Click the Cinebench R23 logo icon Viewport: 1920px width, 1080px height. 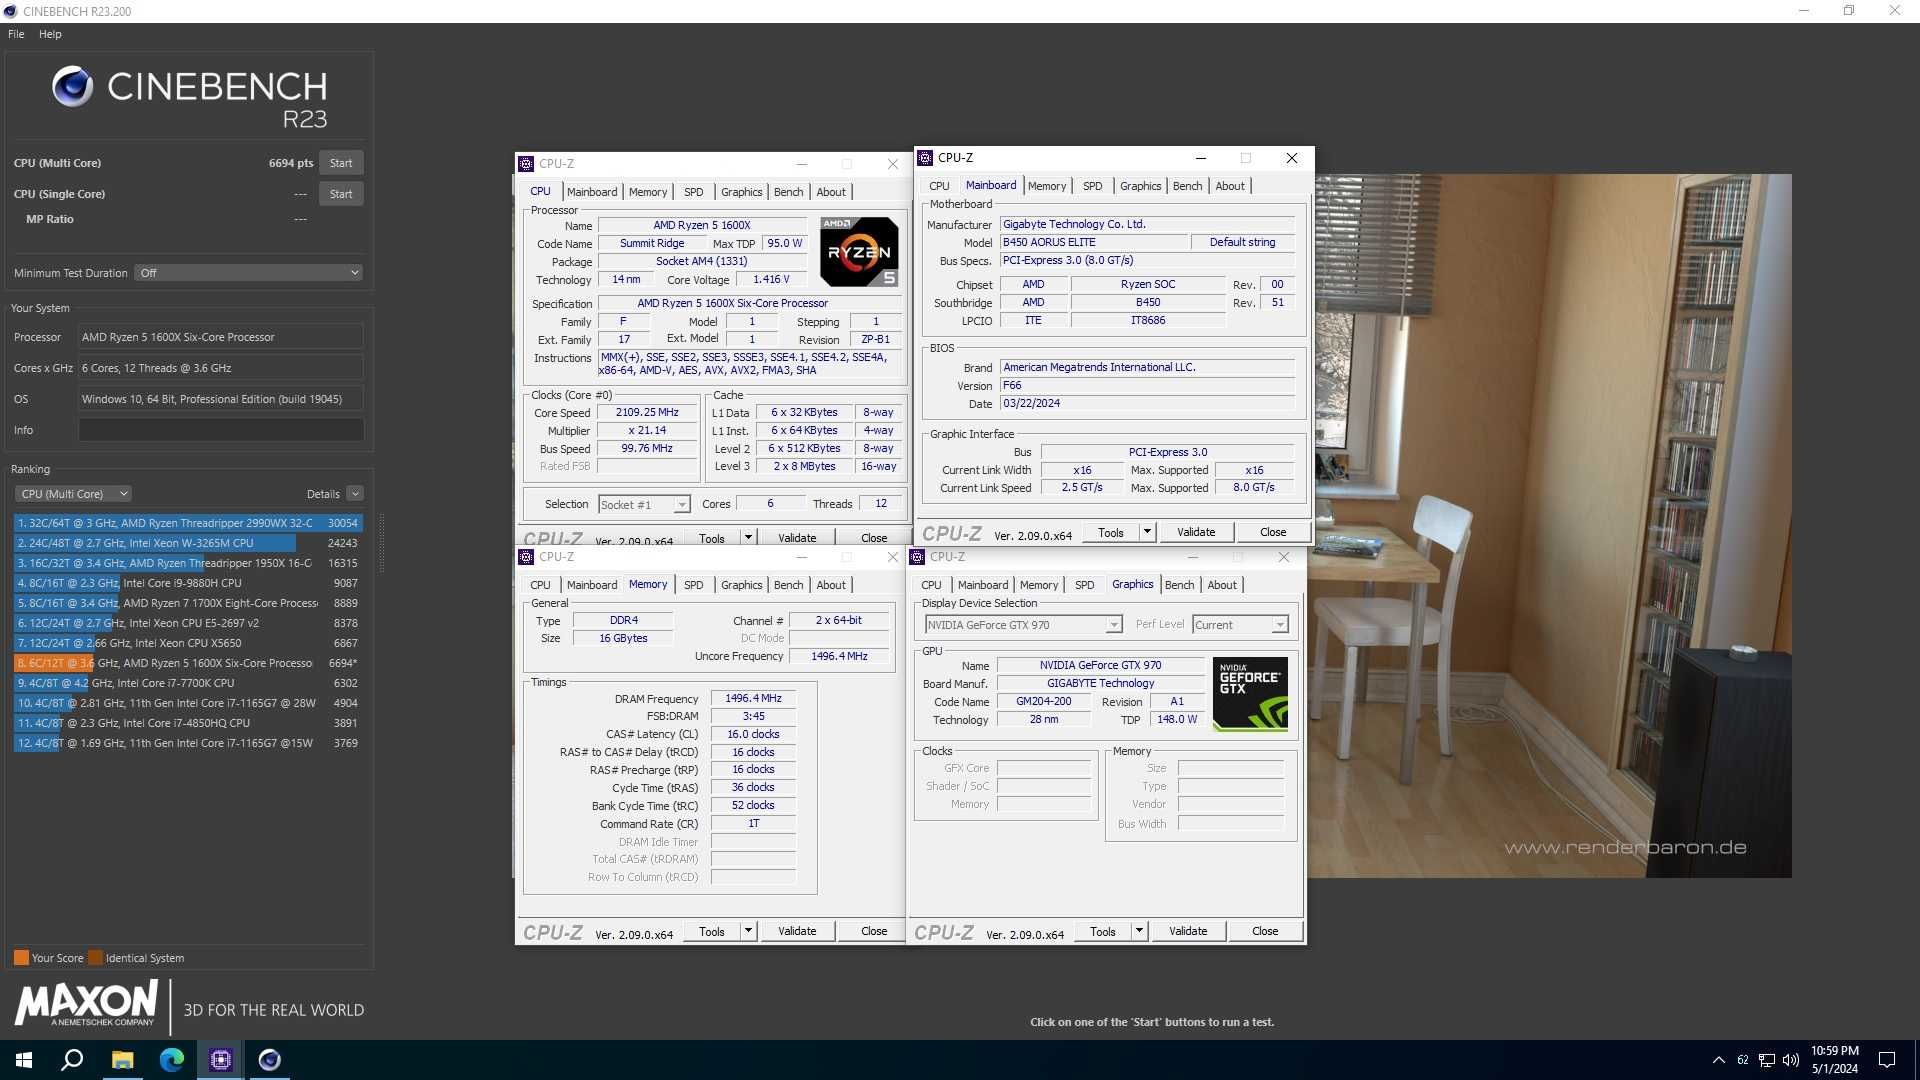click(x=73, y=87)
